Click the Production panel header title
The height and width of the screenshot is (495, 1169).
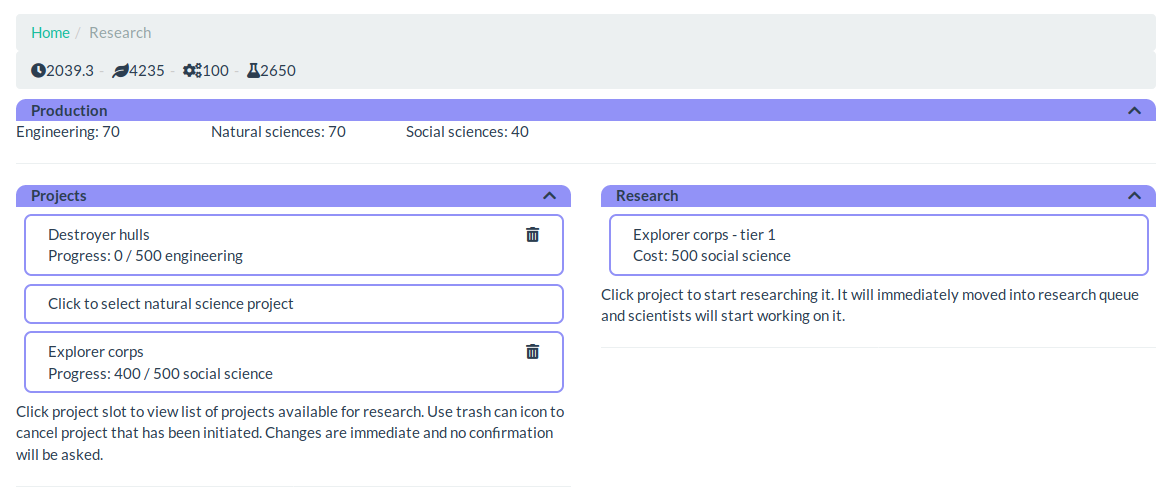point(69,110)
